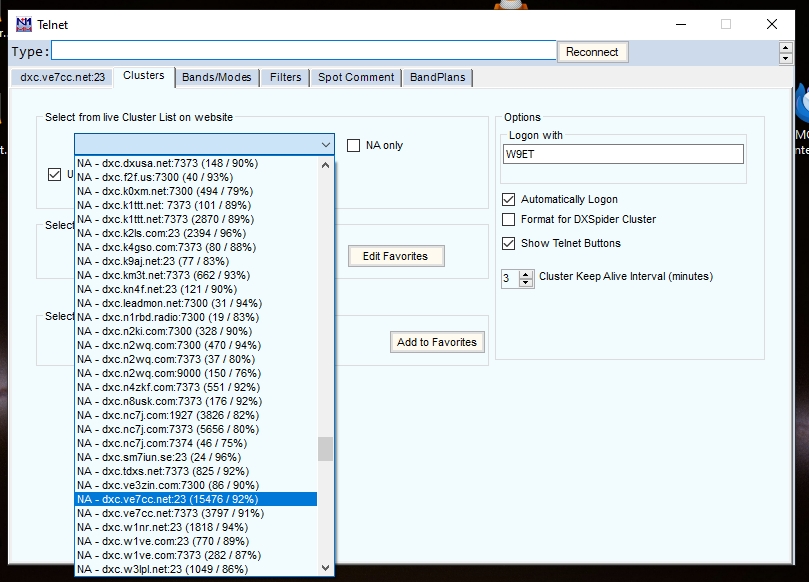Click the Telnet app icon in title bar
The height and width of the screenshot is (582, 809).
point(24,24)
